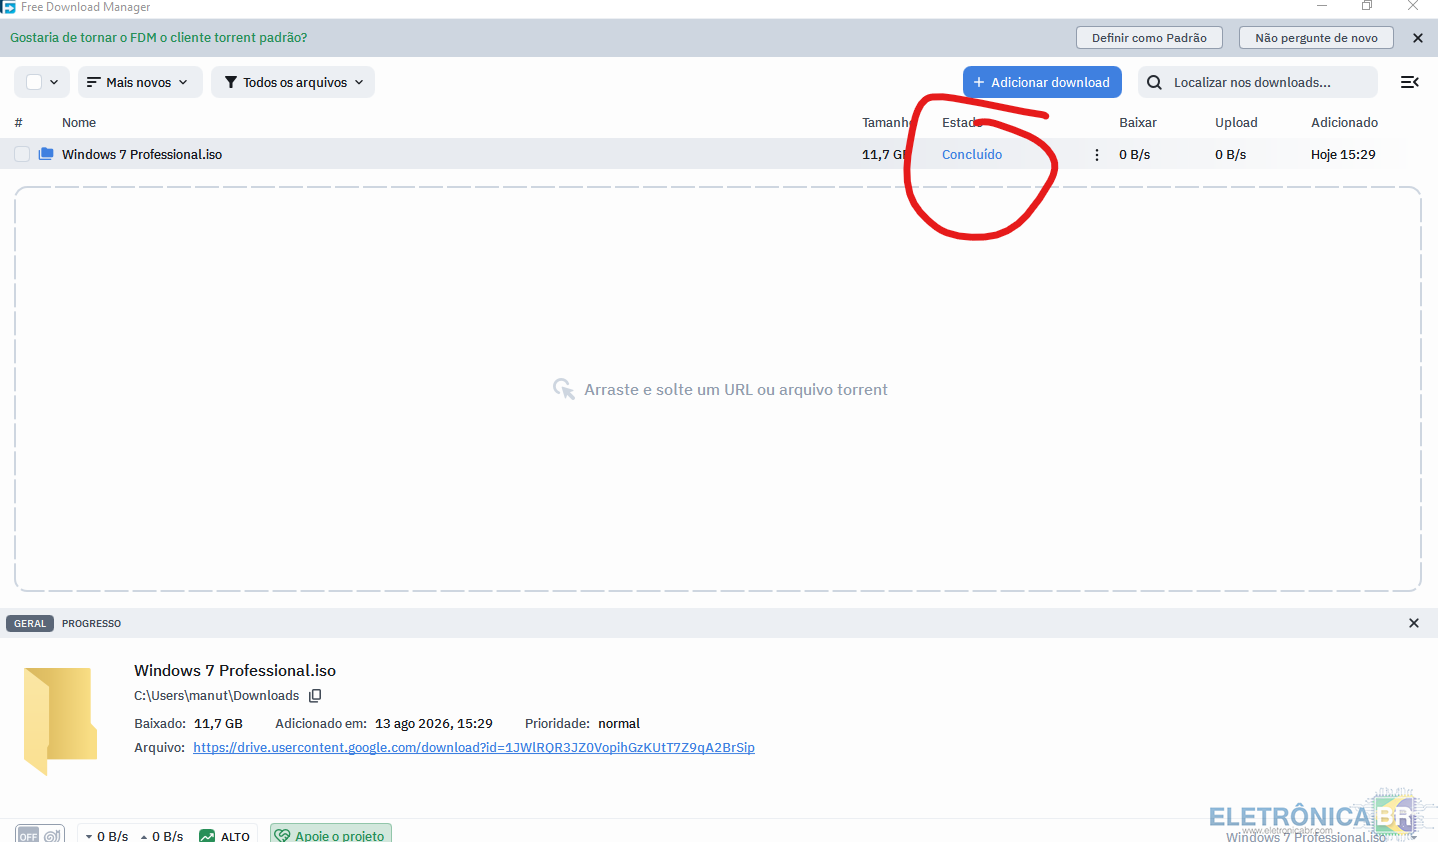Sort by the Baixar column header
The image size is (1438, 842).
pyautogui.click(x=1138, y=122)
